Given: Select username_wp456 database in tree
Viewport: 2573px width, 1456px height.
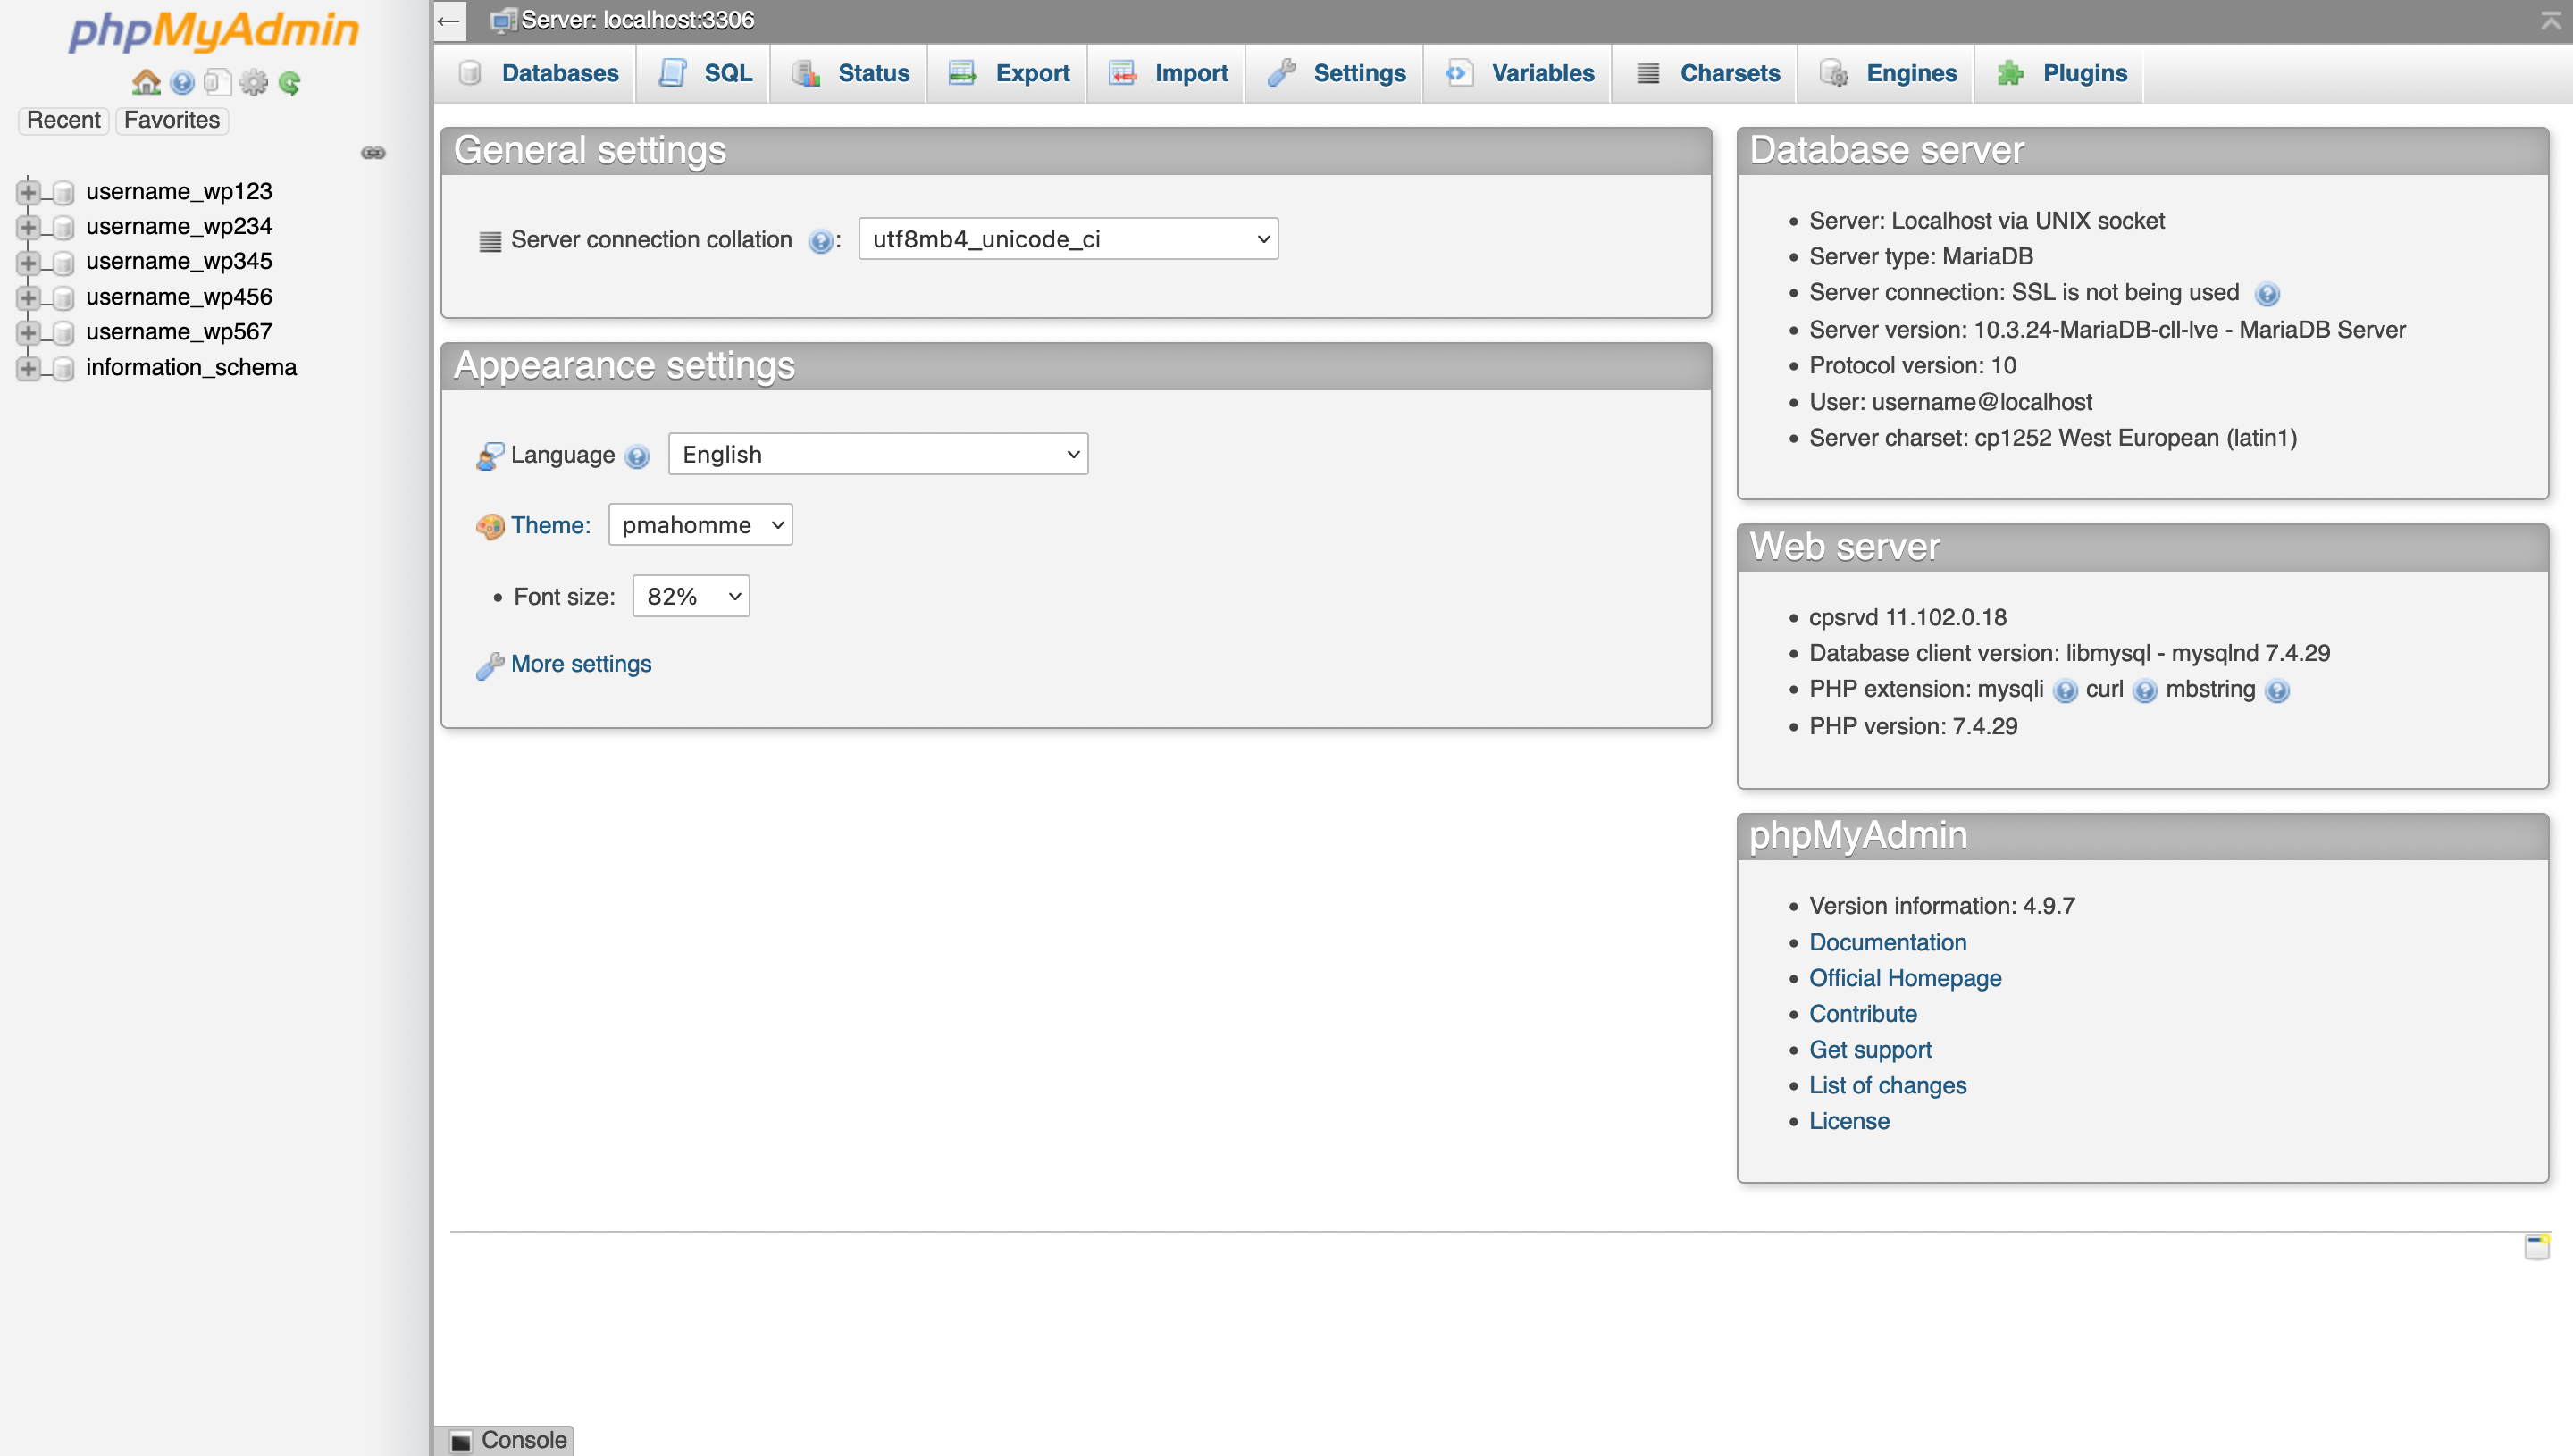Looking at the screenshot, I should [179, 297].
